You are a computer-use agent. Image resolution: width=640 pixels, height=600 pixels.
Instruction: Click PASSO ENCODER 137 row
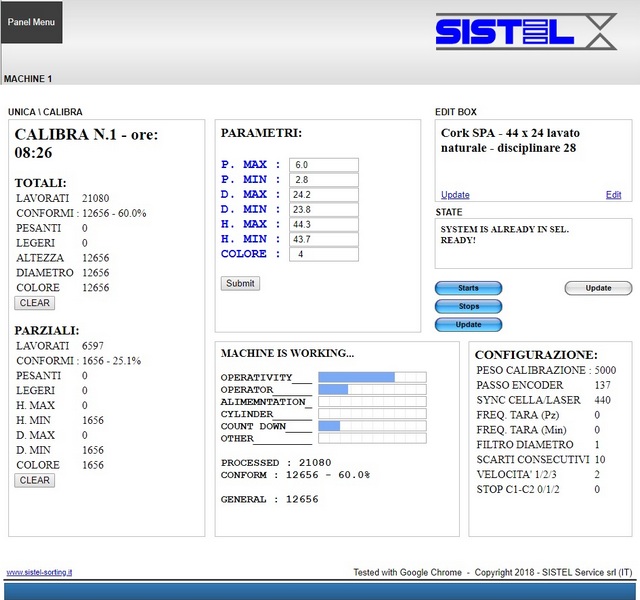pos(543,385)
